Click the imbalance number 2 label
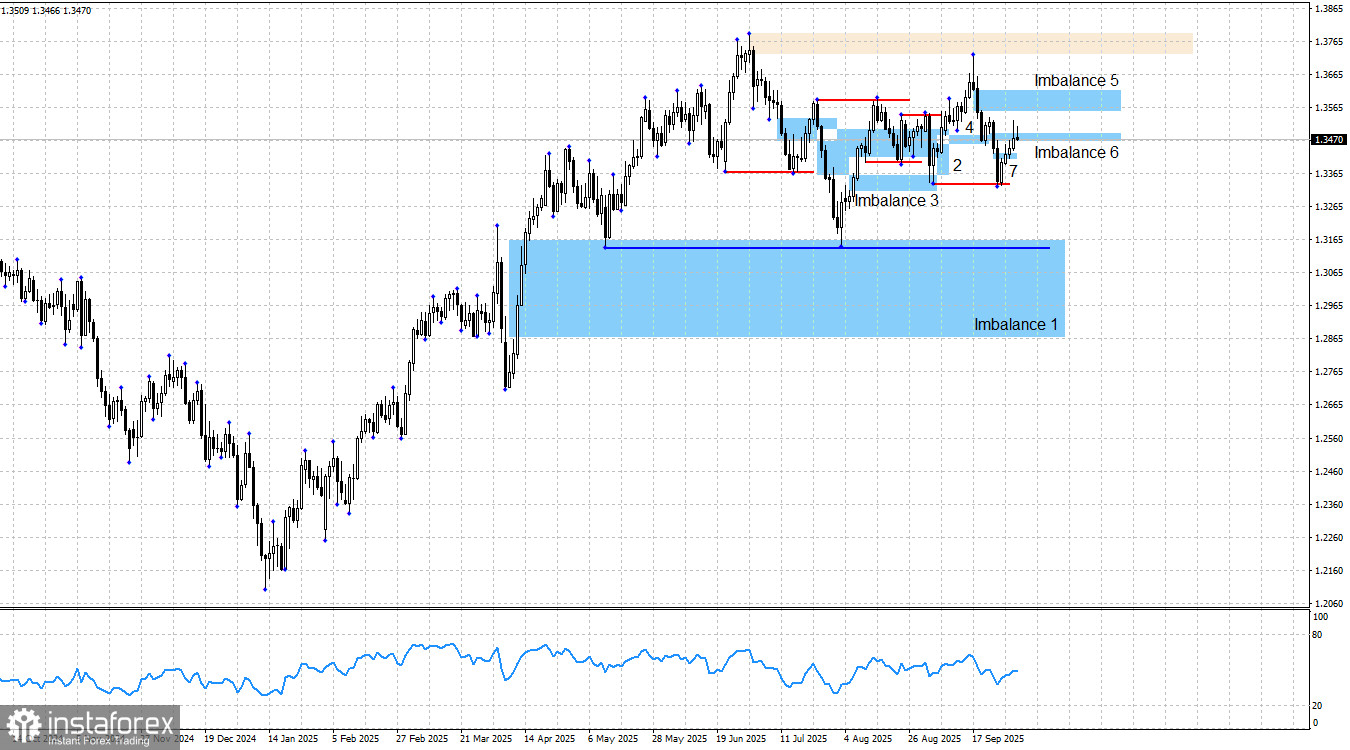 tap(957, 165)
